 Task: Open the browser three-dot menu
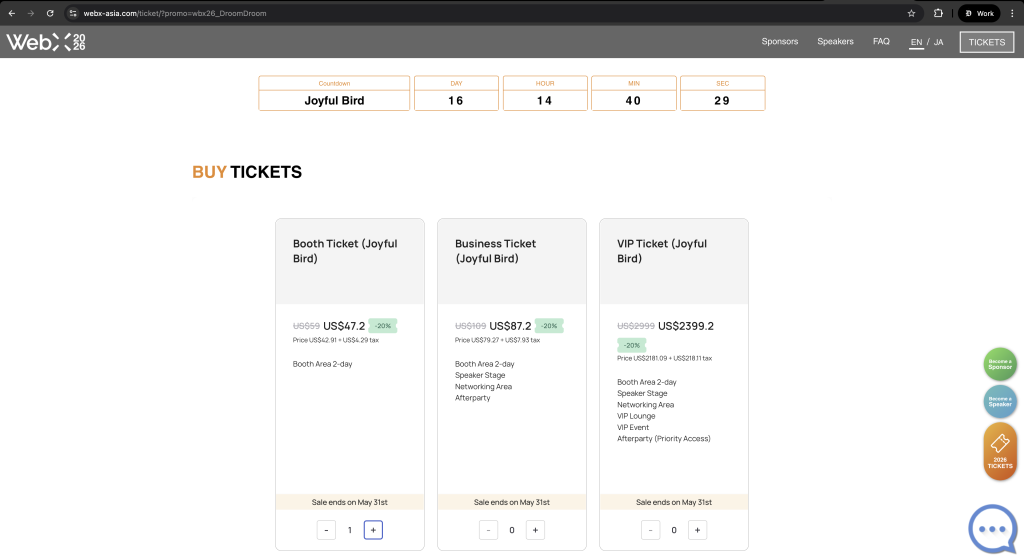1012,13
